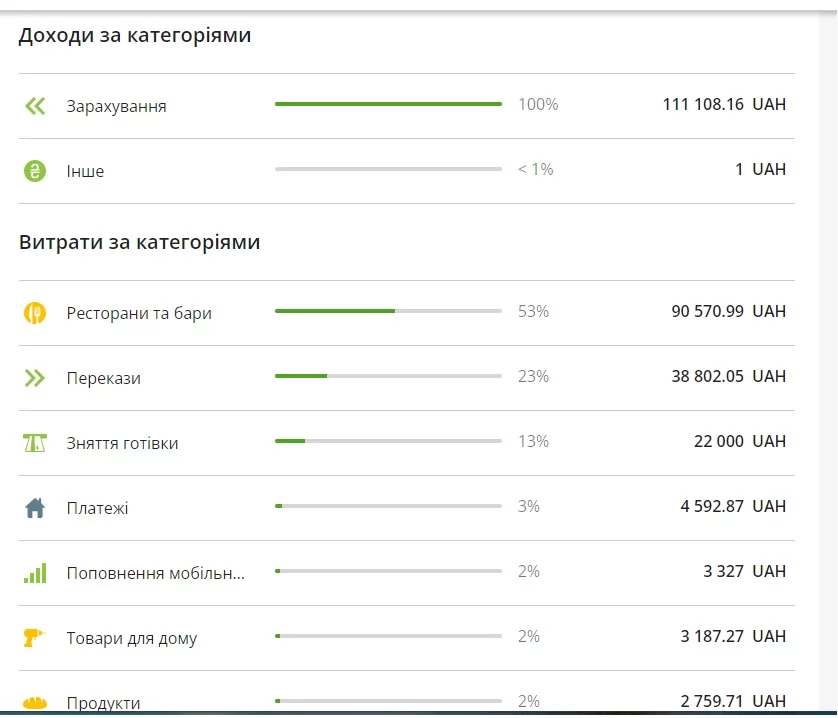Open the Перекази expense category

pos(103,378)
